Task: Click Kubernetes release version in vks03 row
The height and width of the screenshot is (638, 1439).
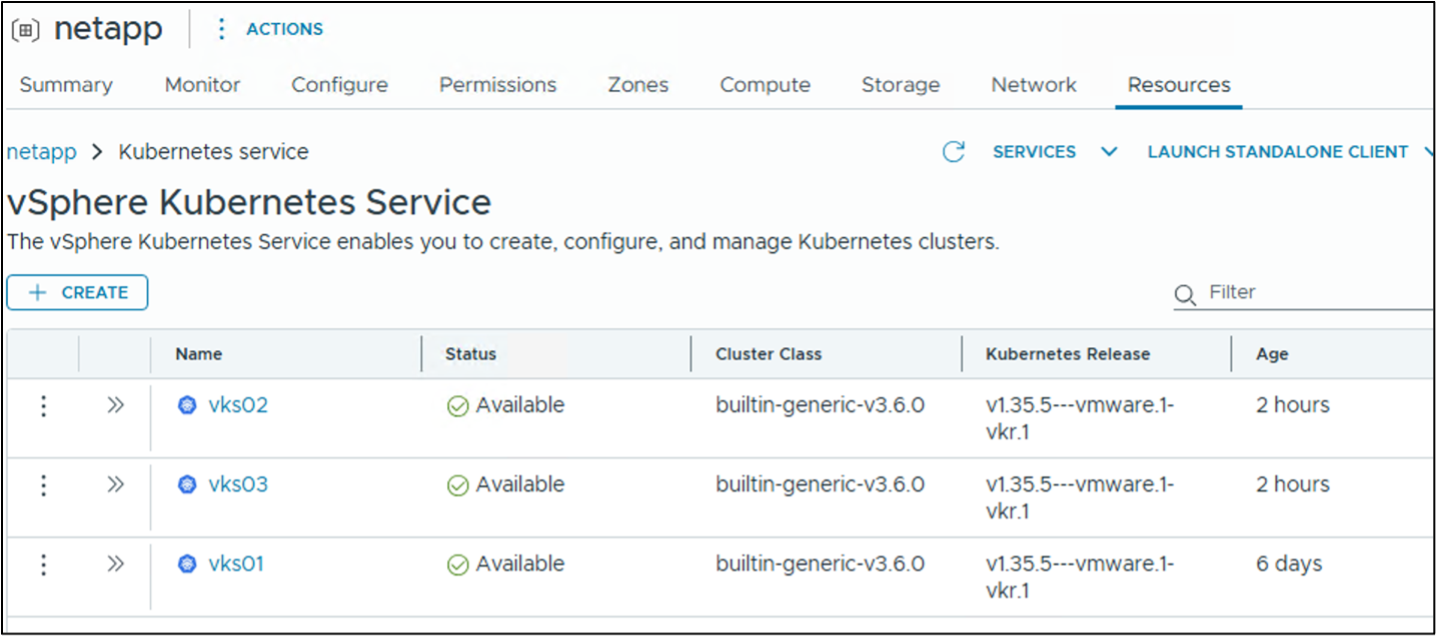Action: pyautogui.click(x=1080, y=498)
